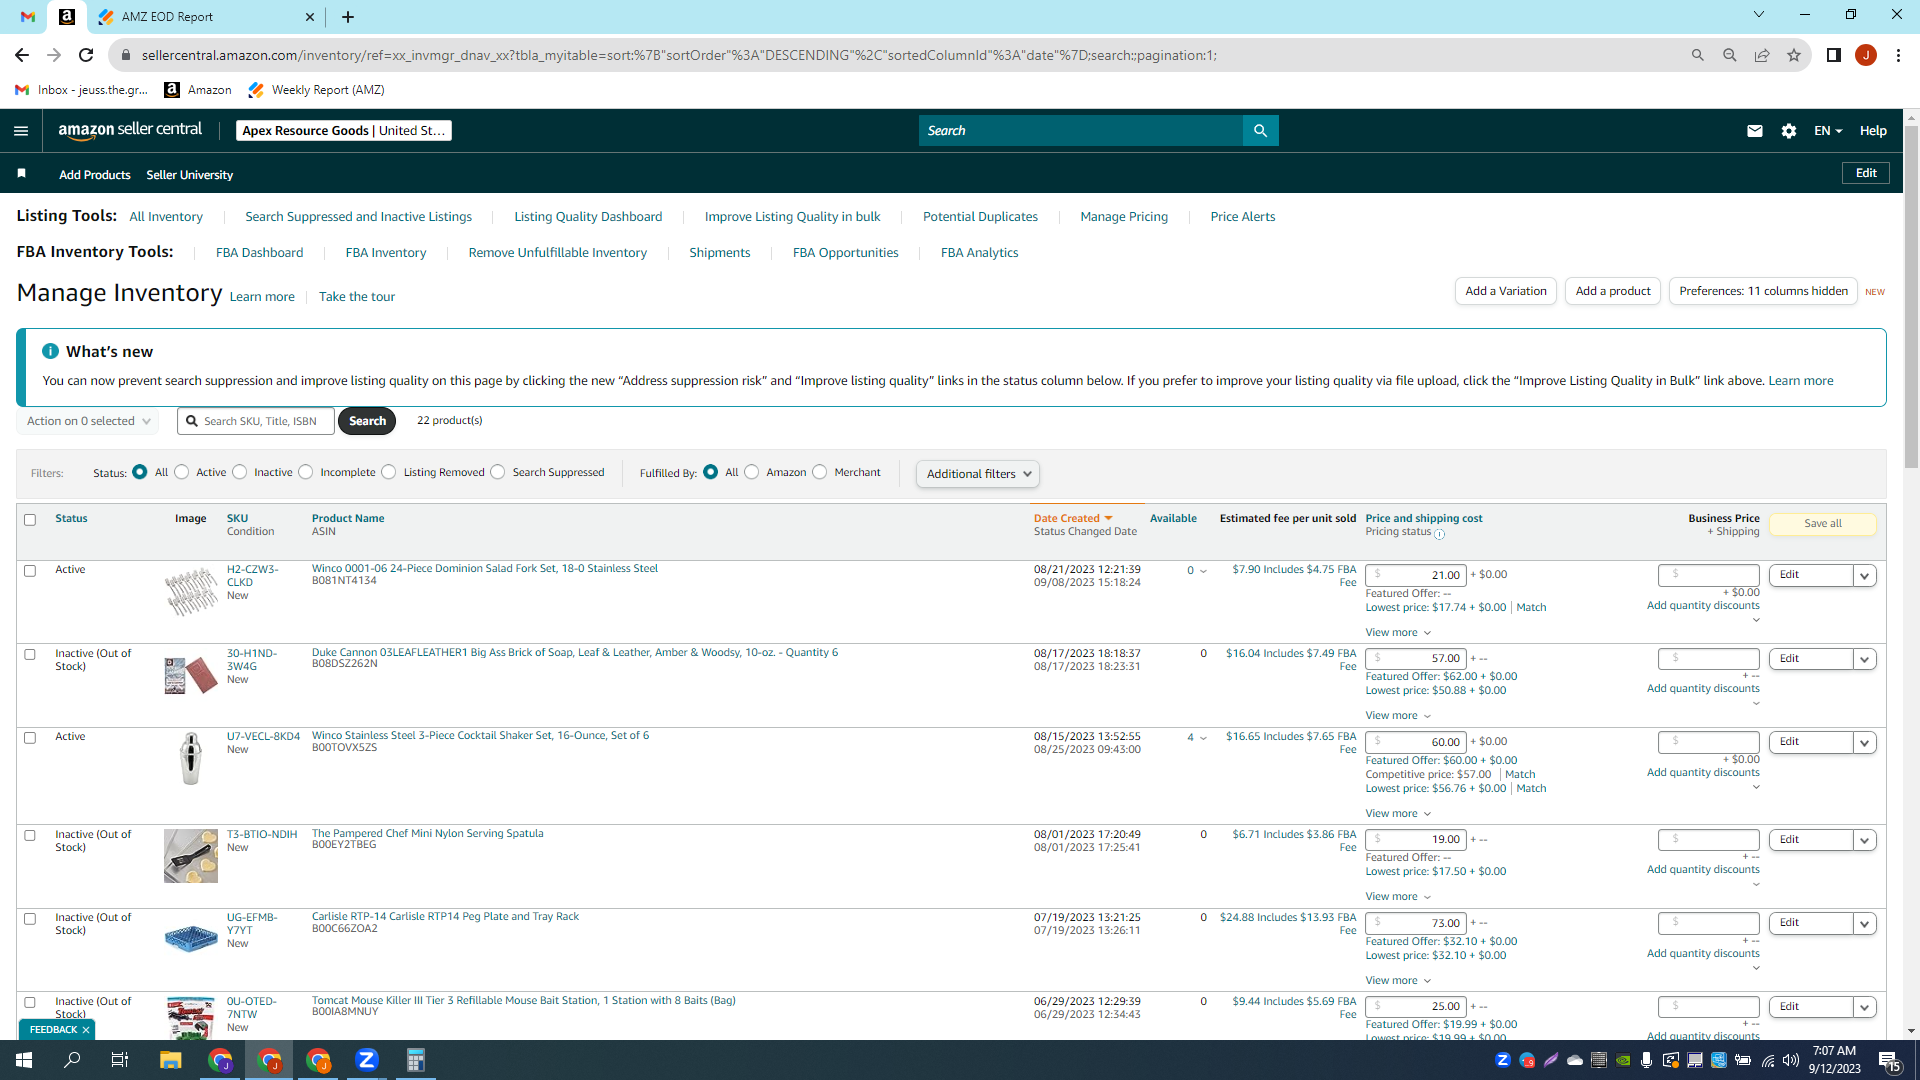
Task: Open Additional filters dropdown
Action: (x=978, y=474)
